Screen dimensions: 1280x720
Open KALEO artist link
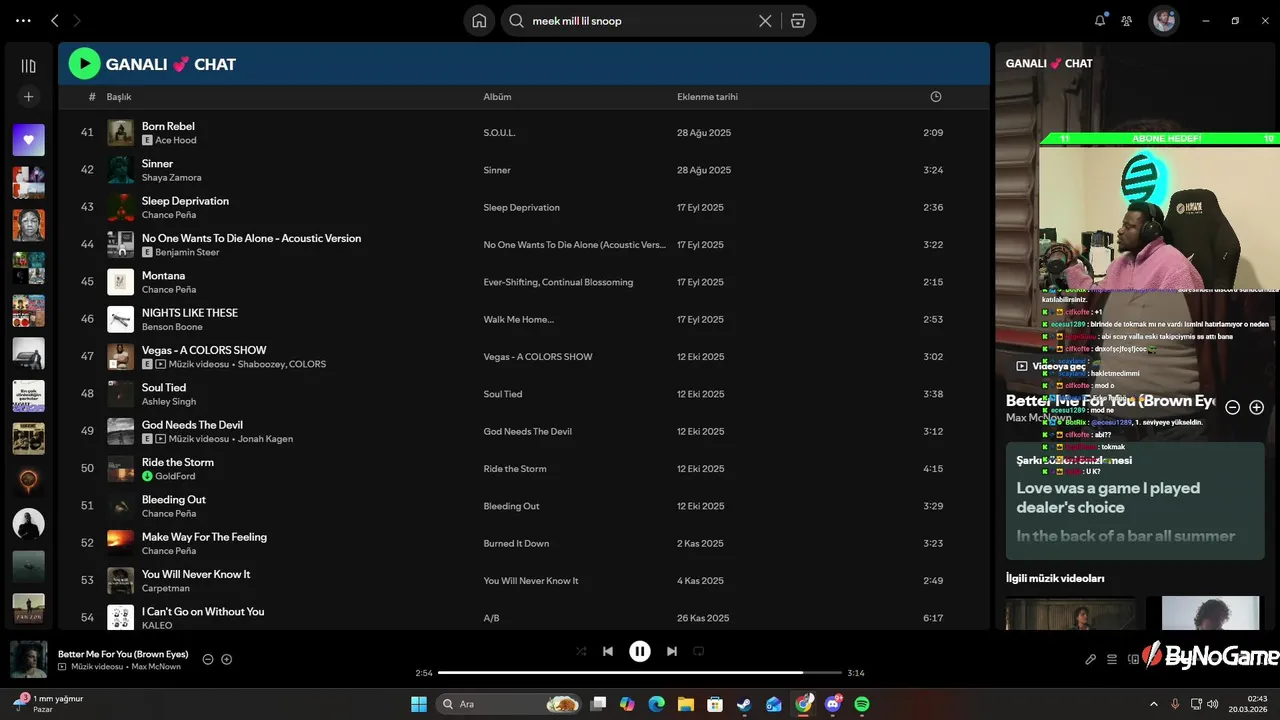coord(157,625)
